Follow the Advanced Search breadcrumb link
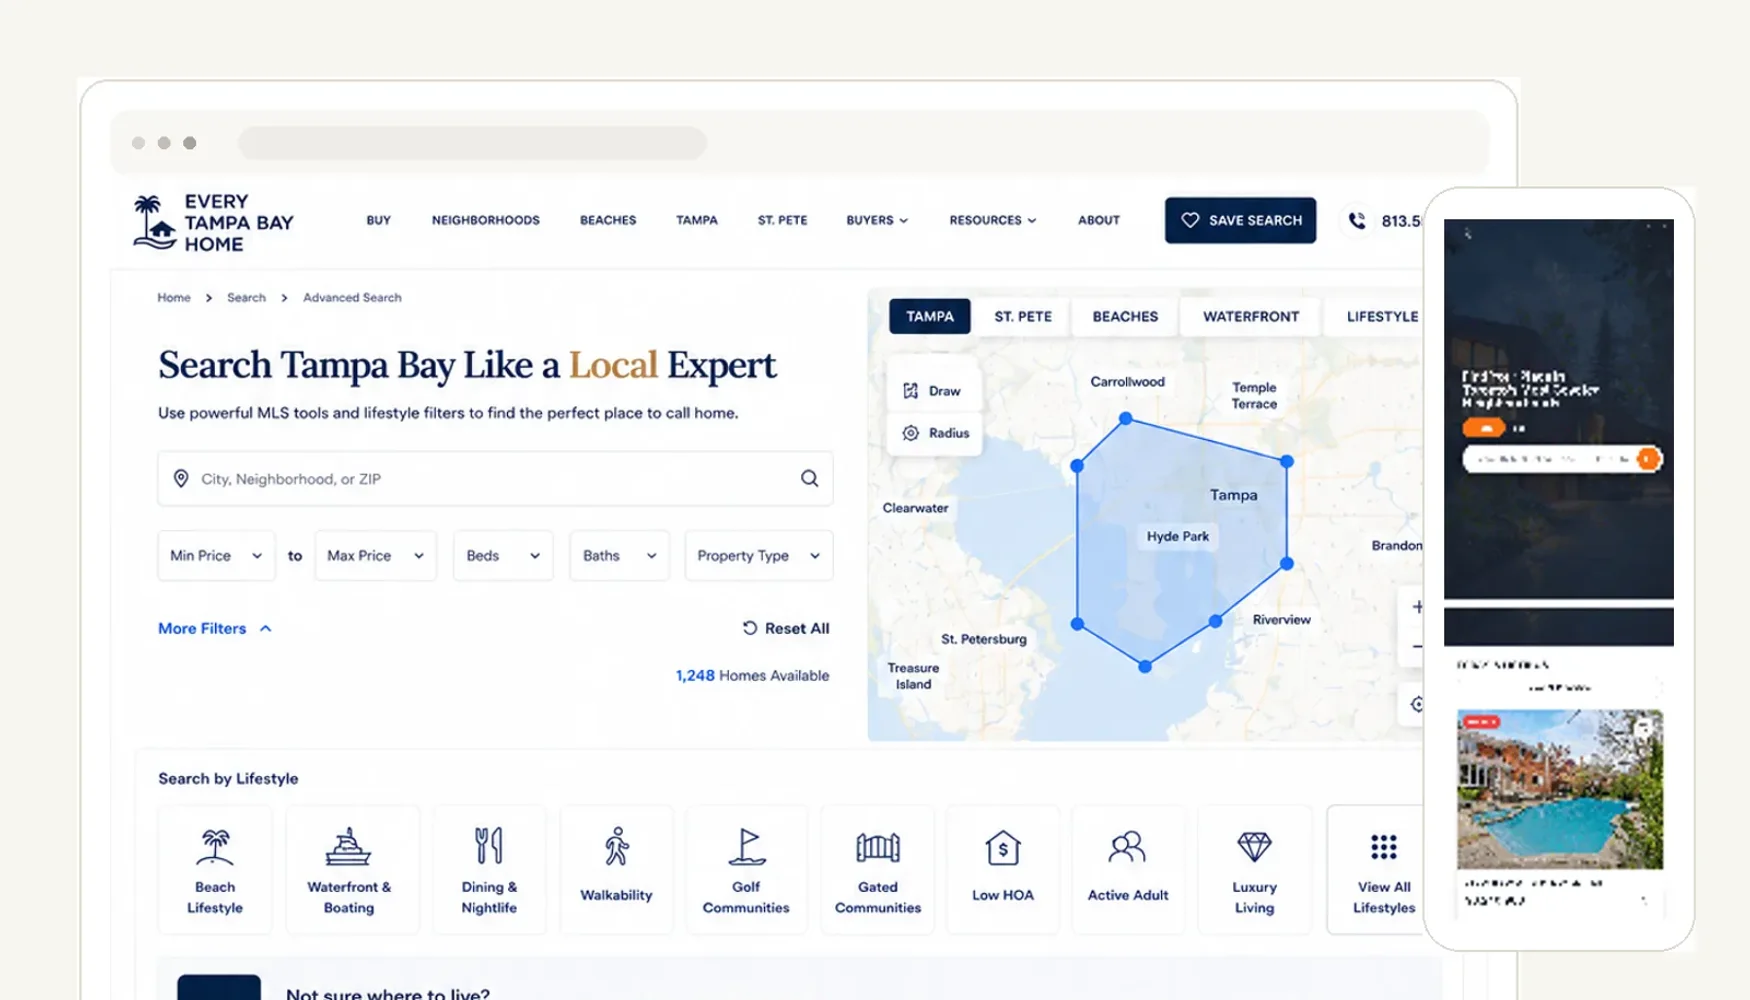 coord(352,298)
